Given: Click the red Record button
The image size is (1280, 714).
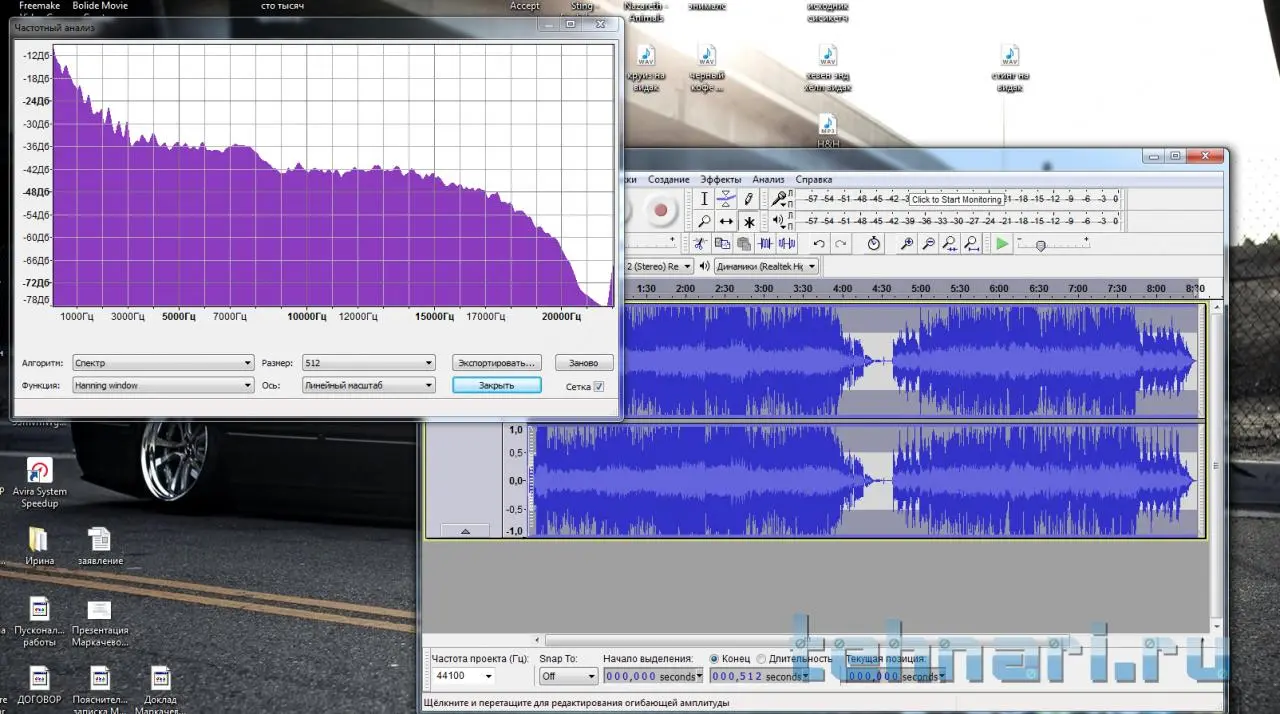Looking at the screenshot, I should [x=659, y=210].
